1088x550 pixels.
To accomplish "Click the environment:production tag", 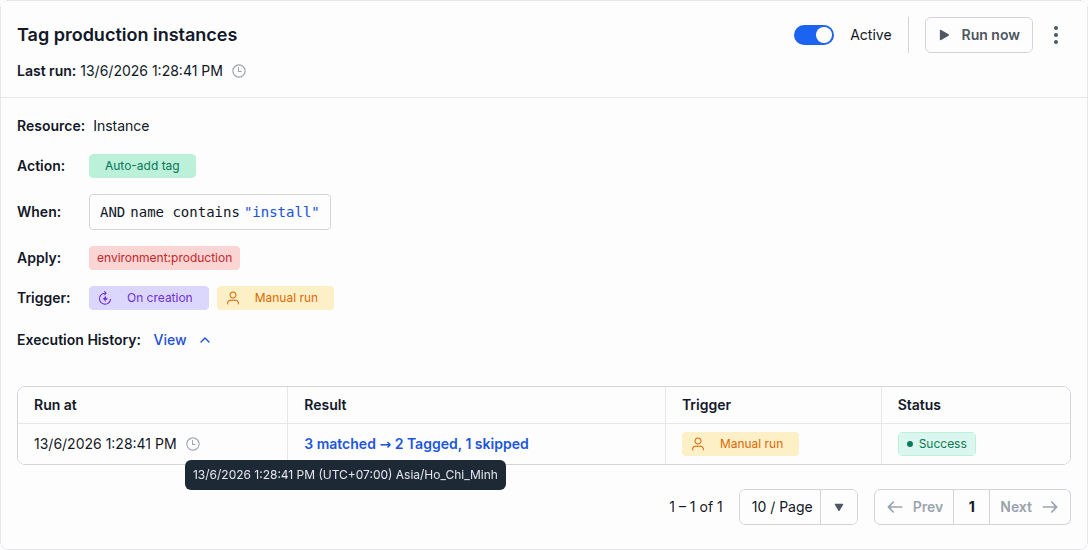I will [x=164, y=257].
